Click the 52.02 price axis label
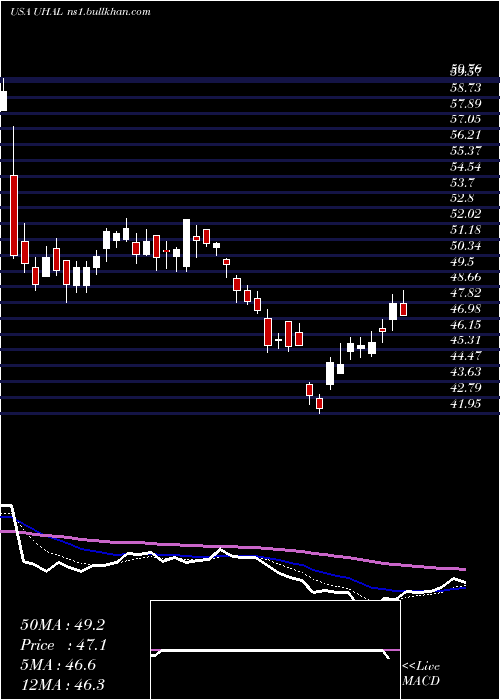The image size is (500, 700). [466, 214]
